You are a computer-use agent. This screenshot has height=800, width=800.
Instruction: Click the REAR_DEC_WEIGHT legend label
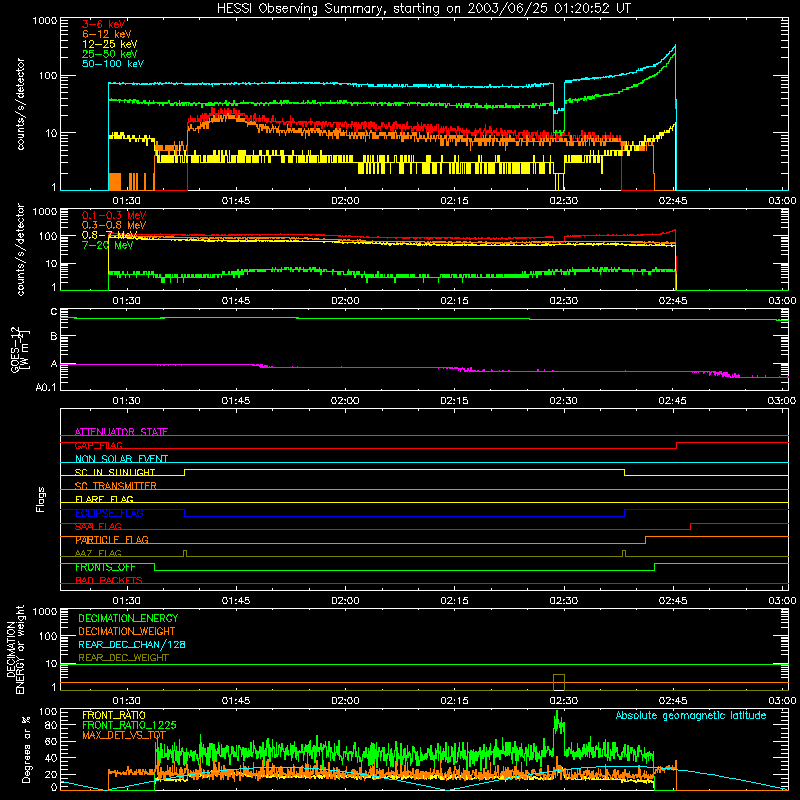click(123, 658)
